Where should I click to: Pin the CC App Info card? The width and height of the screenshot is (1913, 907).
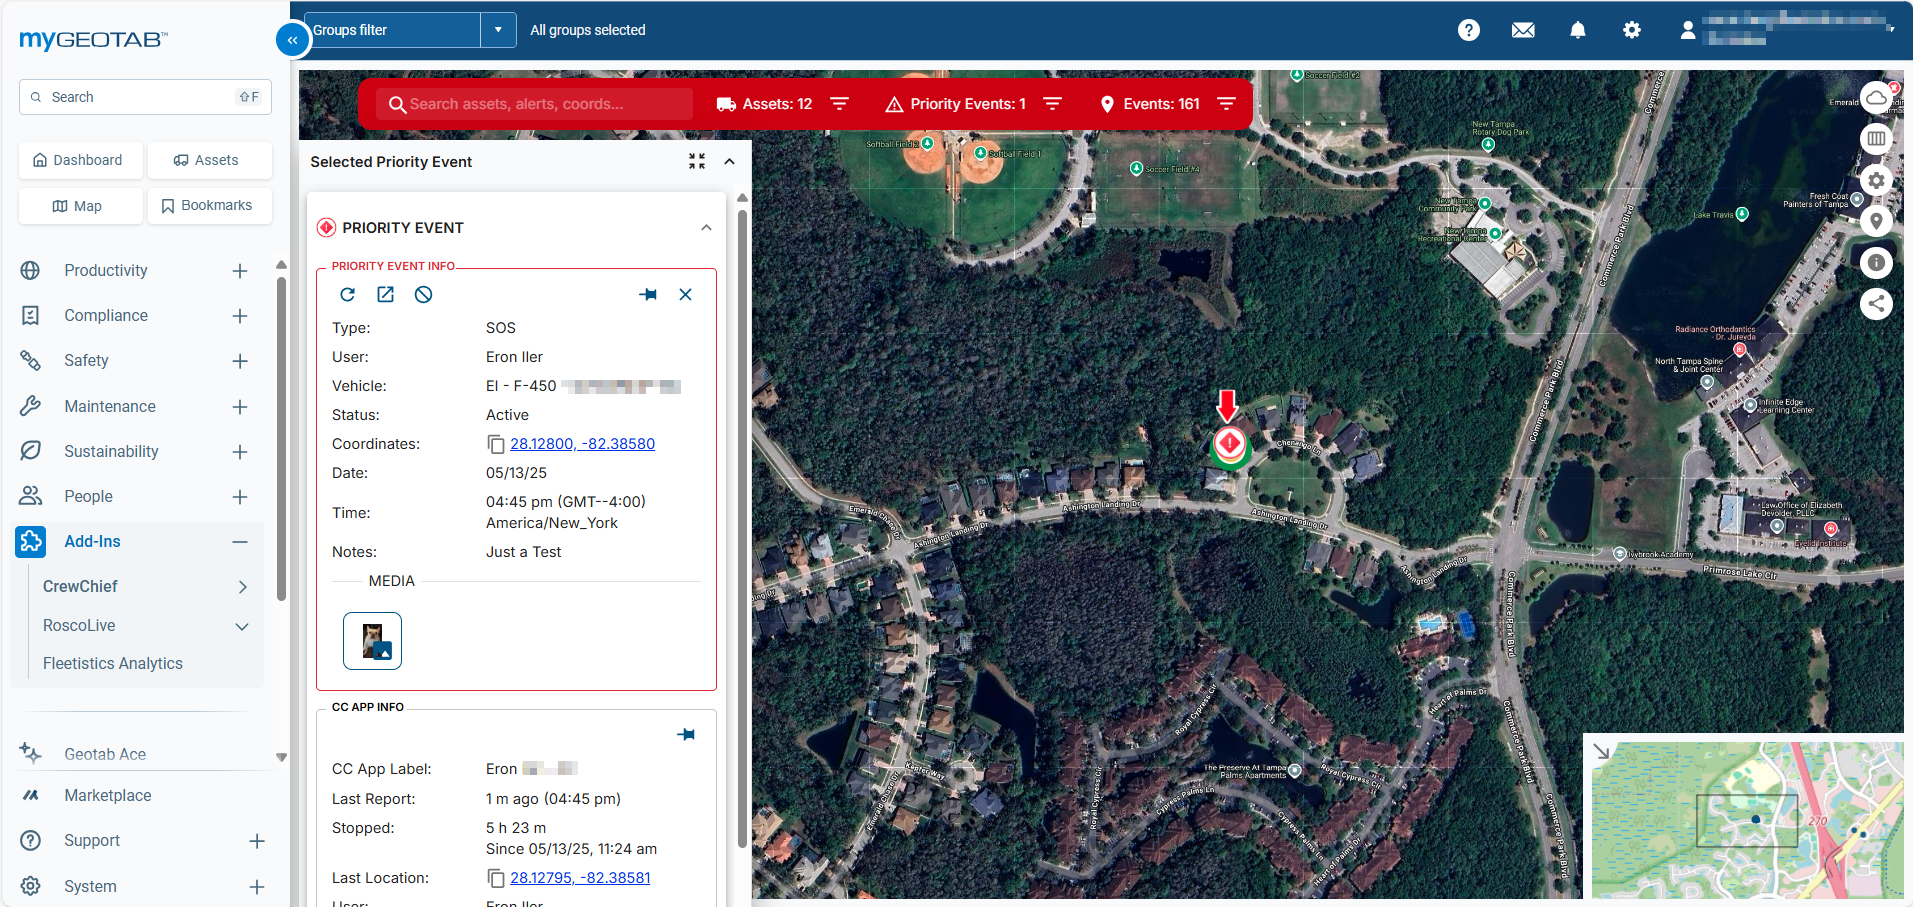(x=686, y=734)
